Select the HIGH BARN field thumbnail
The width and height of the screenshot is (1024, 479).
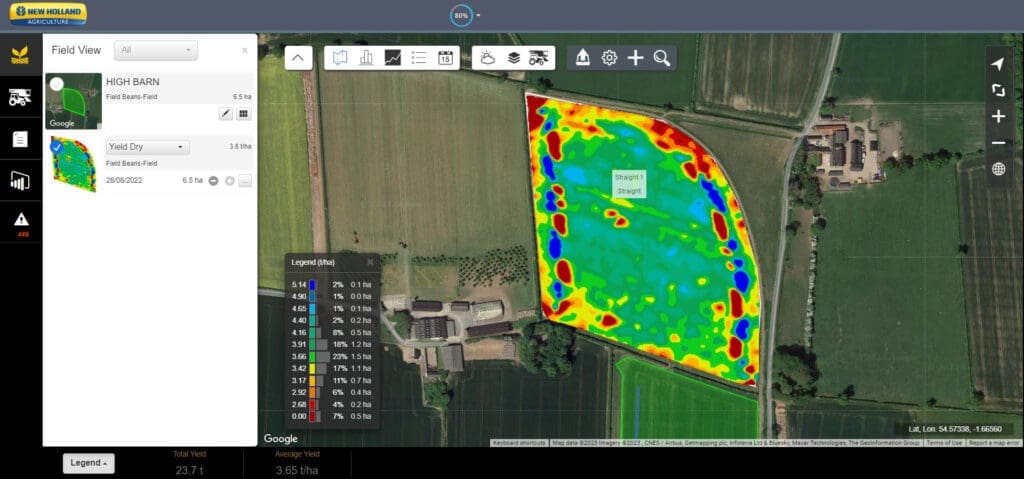click(73, 101)
